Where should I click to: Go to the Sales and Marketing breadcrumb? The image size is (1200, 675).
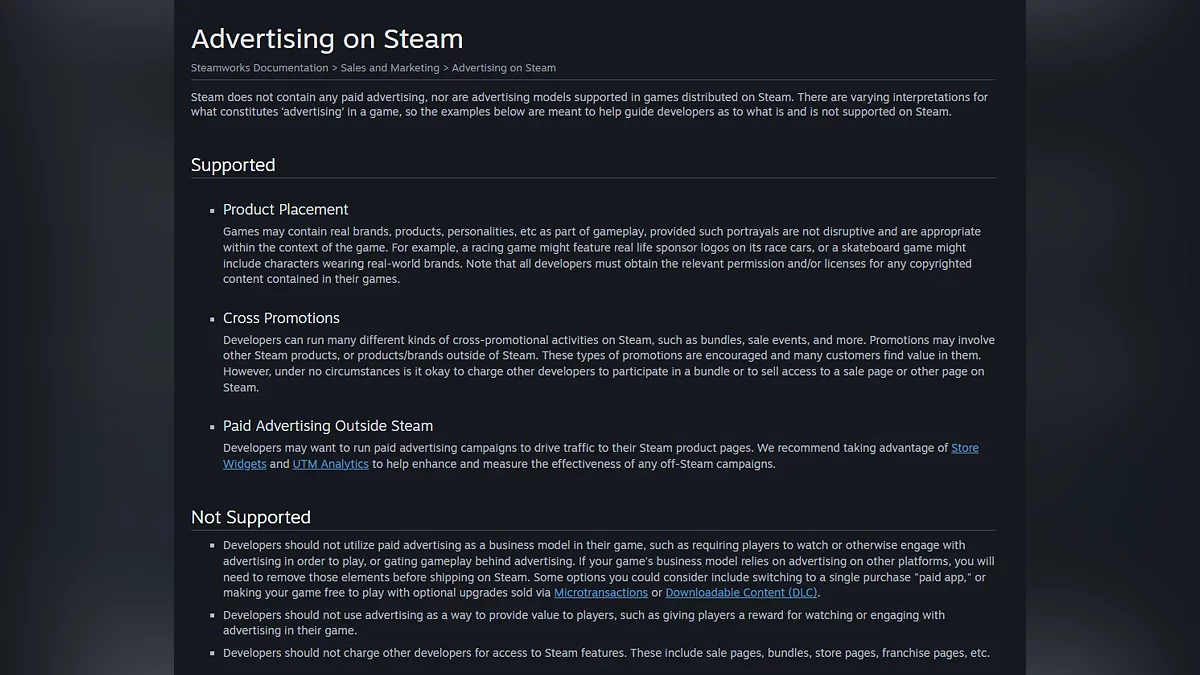[x=390, y=68]
